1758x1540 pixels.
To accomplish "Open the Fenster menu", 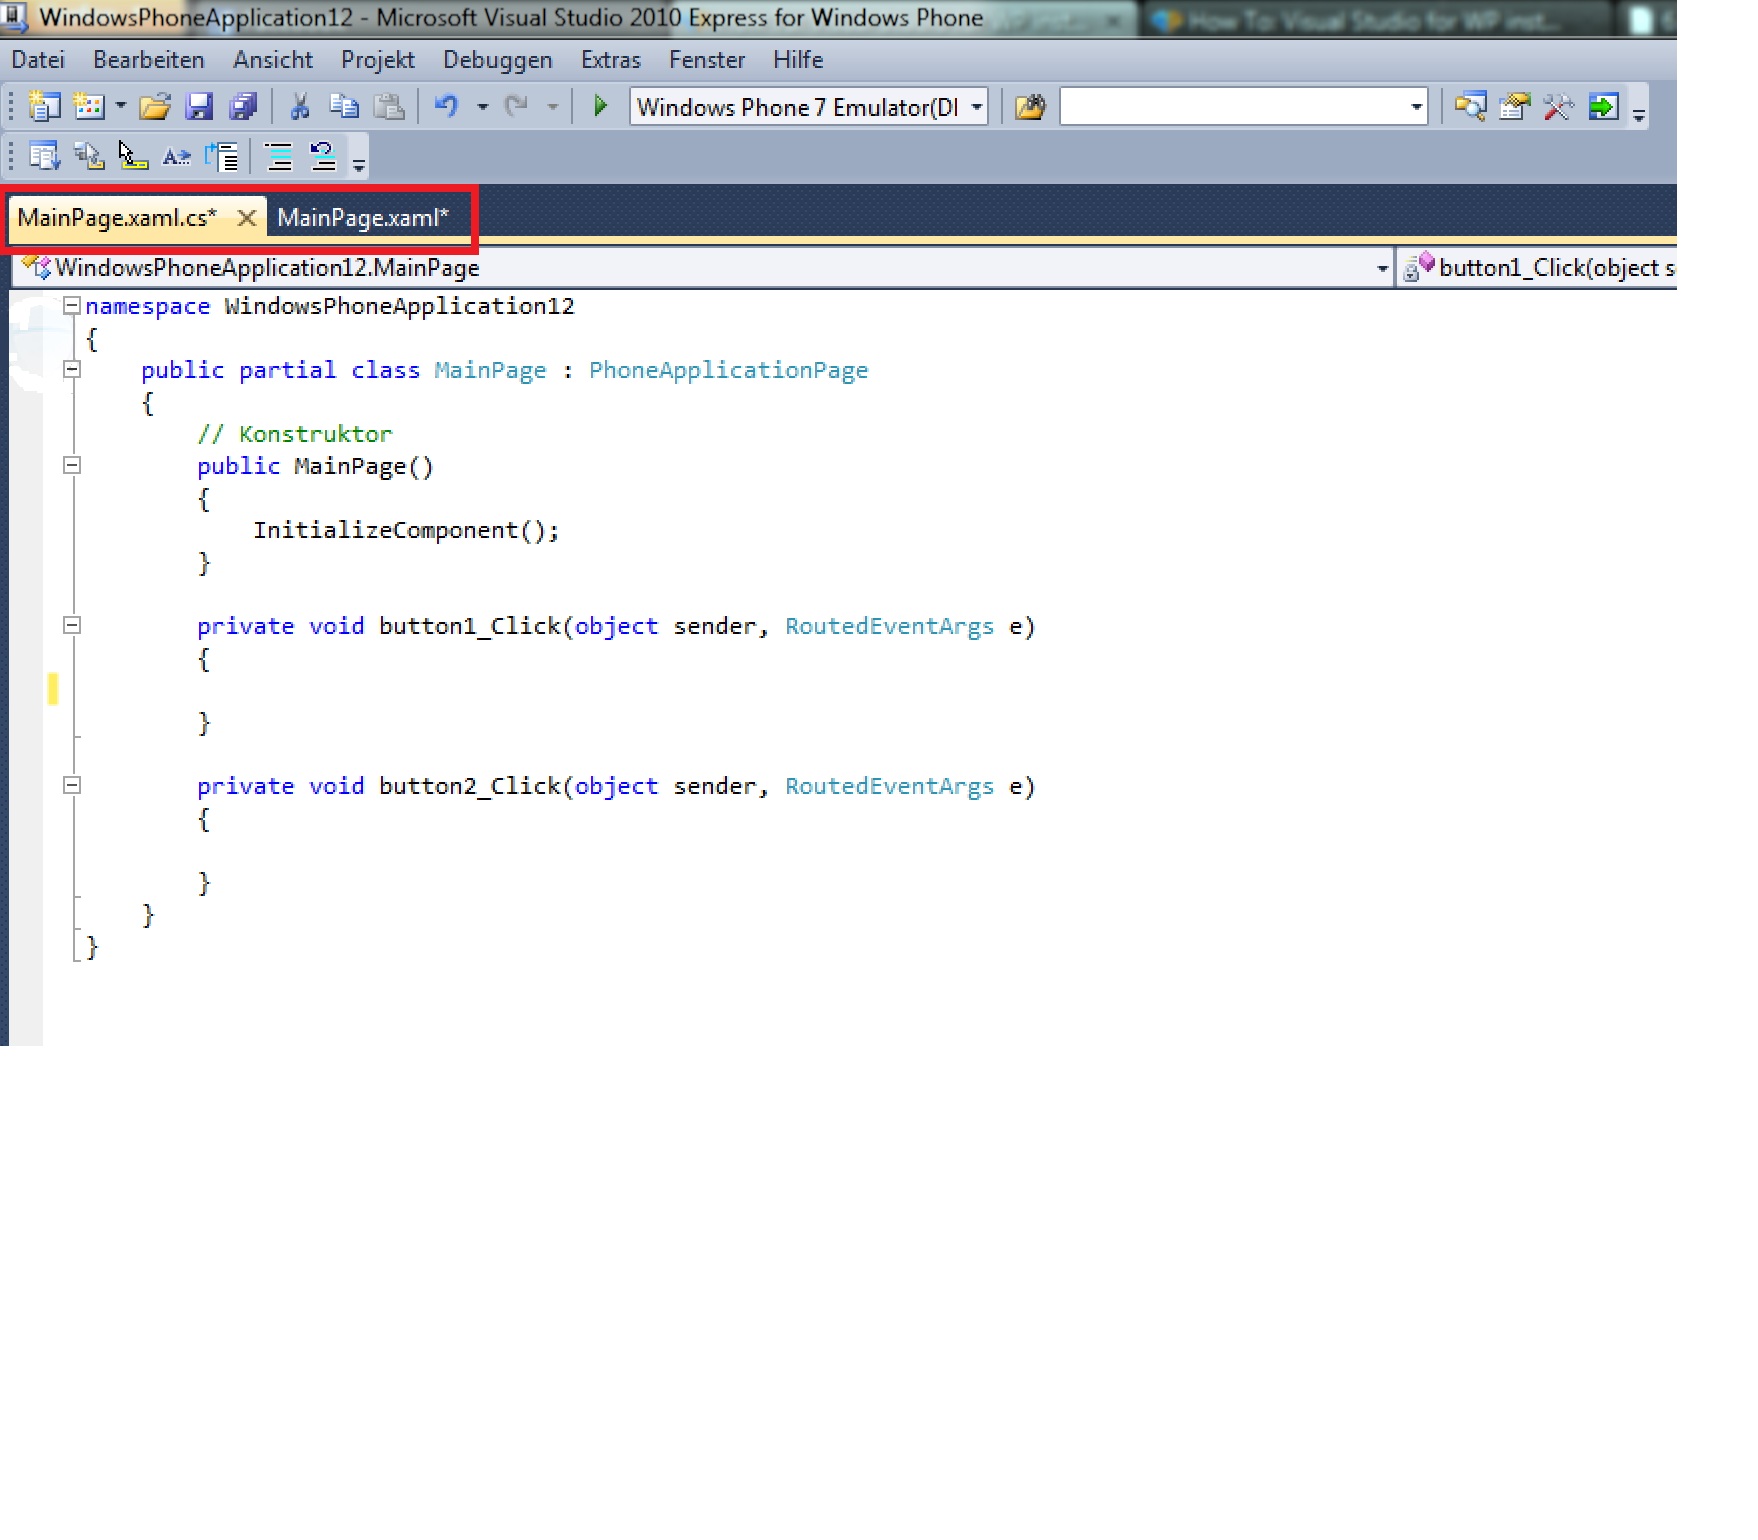I will point(707,60).
